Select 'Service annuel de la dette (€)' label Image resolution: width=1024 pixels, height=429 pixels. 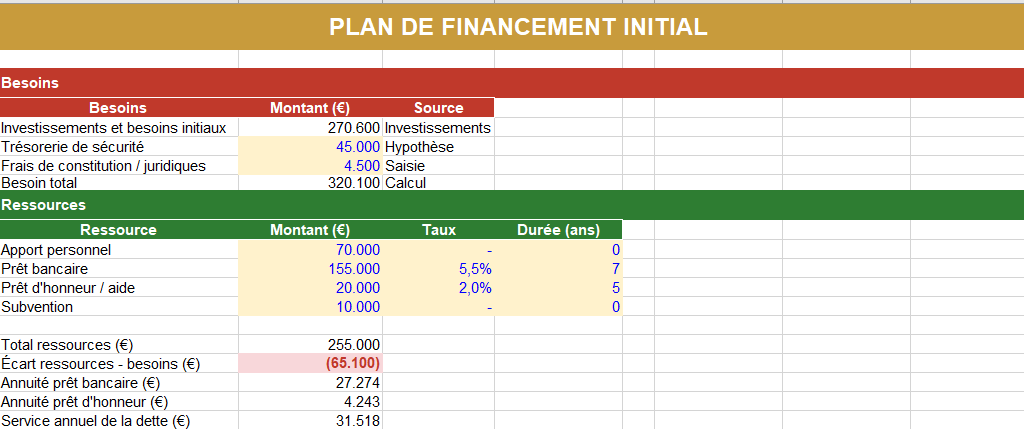pos(119,420)
